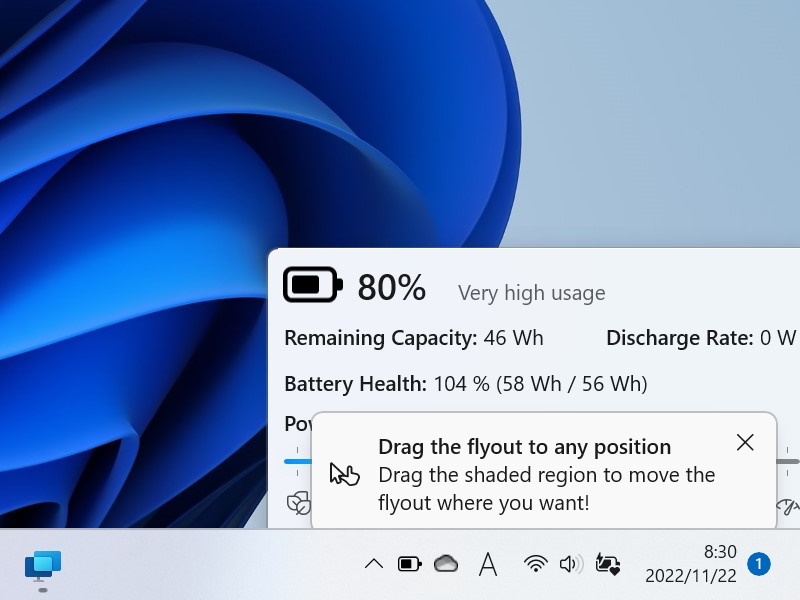Open the Wi-Fi network tray icon

pyautogui.click(x=536, y=564)
